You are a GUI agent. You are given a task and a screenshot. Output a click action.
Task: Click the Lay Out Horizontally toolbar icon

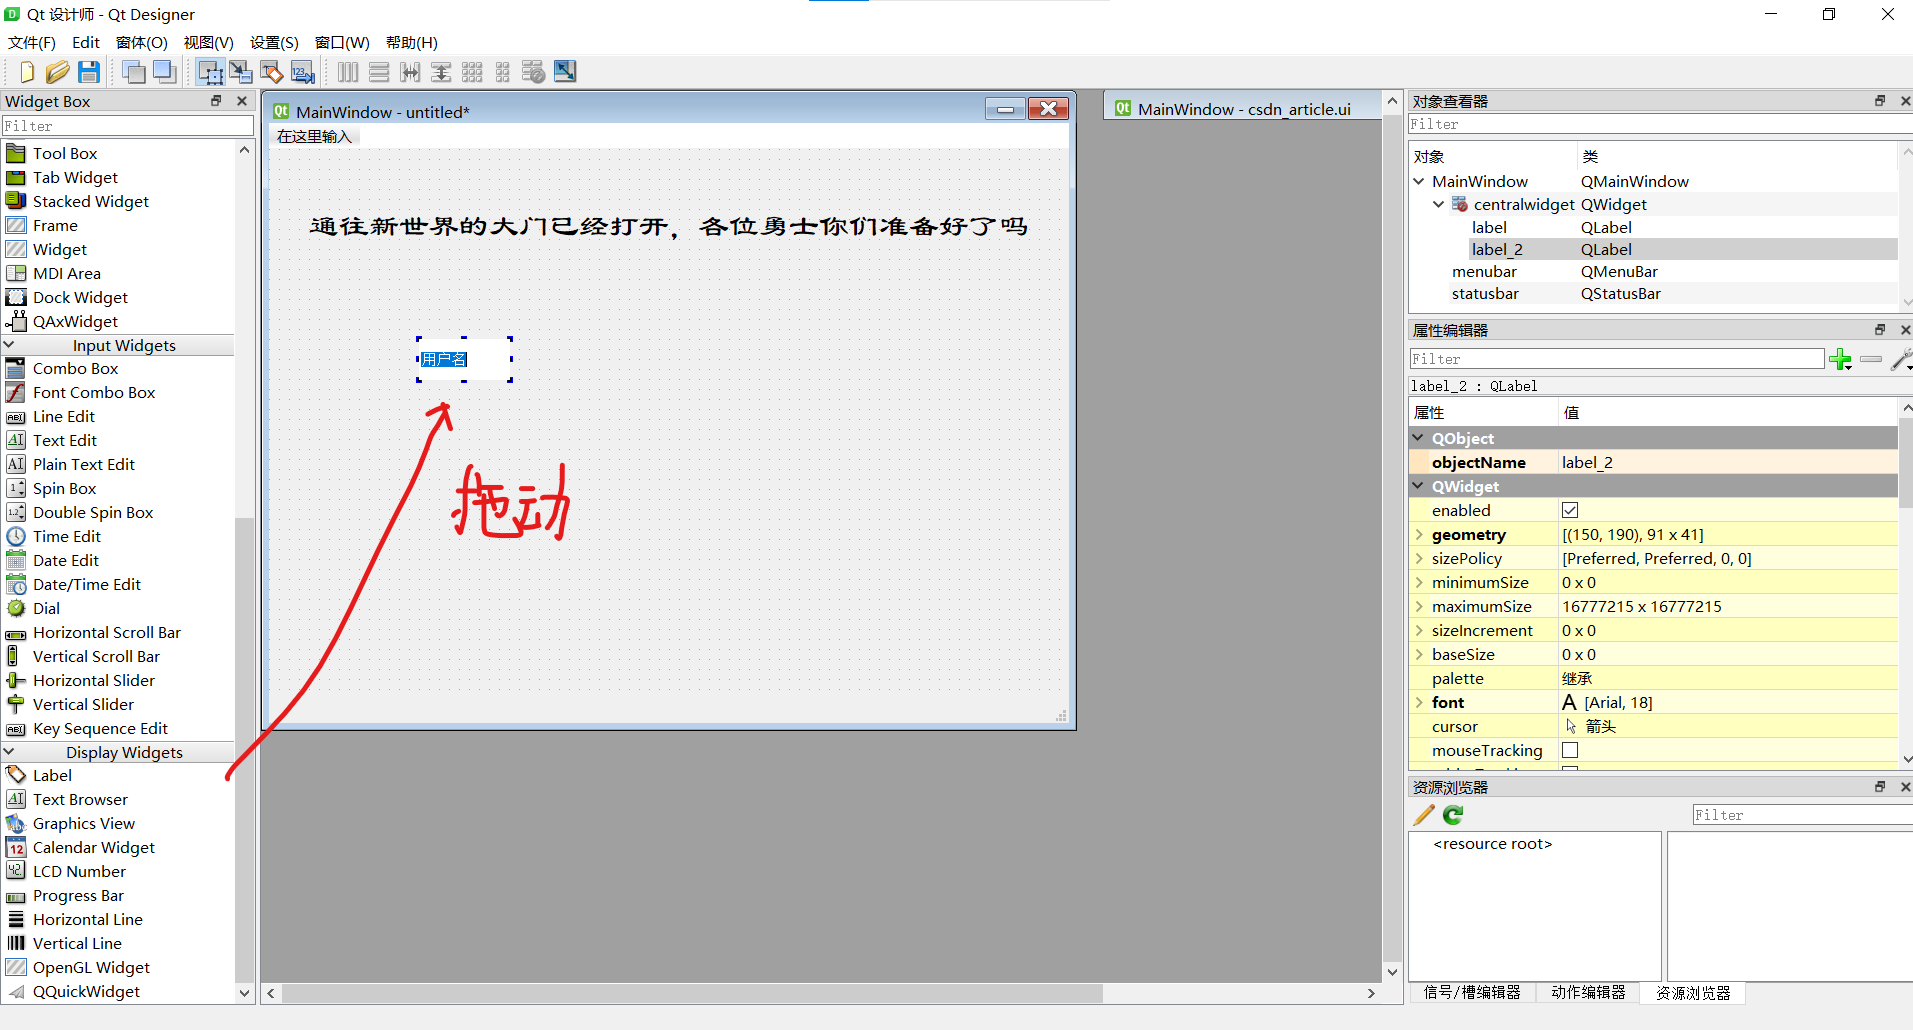[347, 71]
